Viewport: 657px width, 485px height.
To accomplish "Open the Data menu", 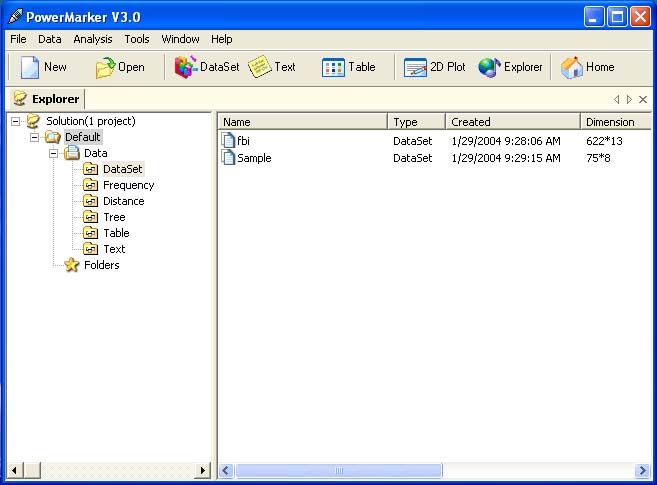I will [x=50, y=39].
